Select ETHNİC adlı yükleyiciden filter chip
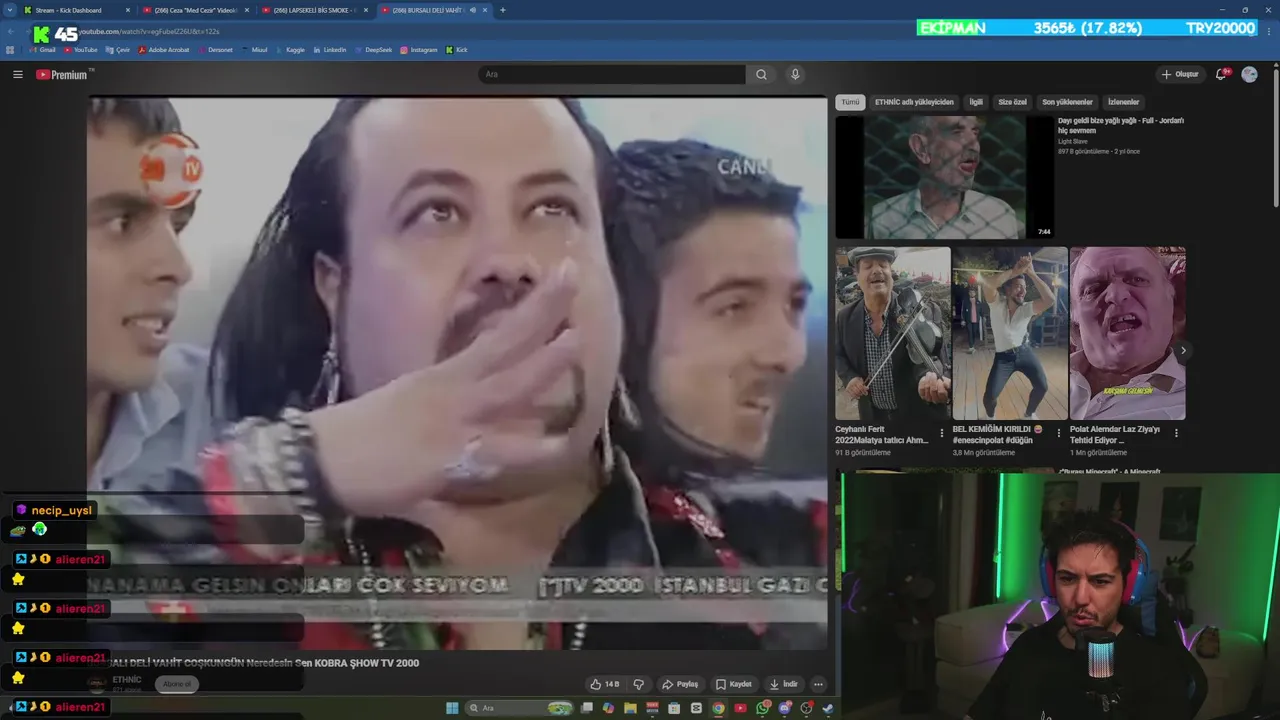This screenshot has width=1280, height=720. click(914, 102)
